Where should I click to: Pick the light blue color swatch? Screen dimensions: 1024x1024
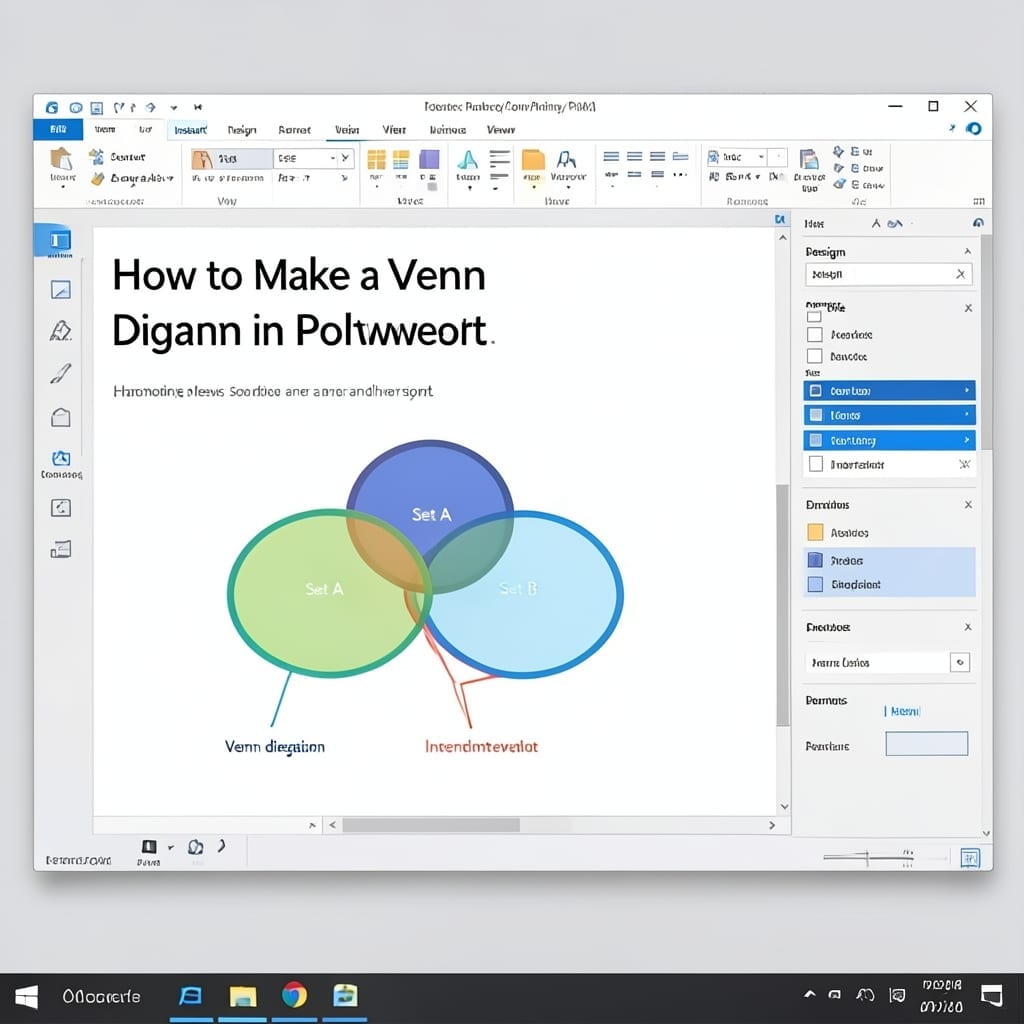[815, 584]
